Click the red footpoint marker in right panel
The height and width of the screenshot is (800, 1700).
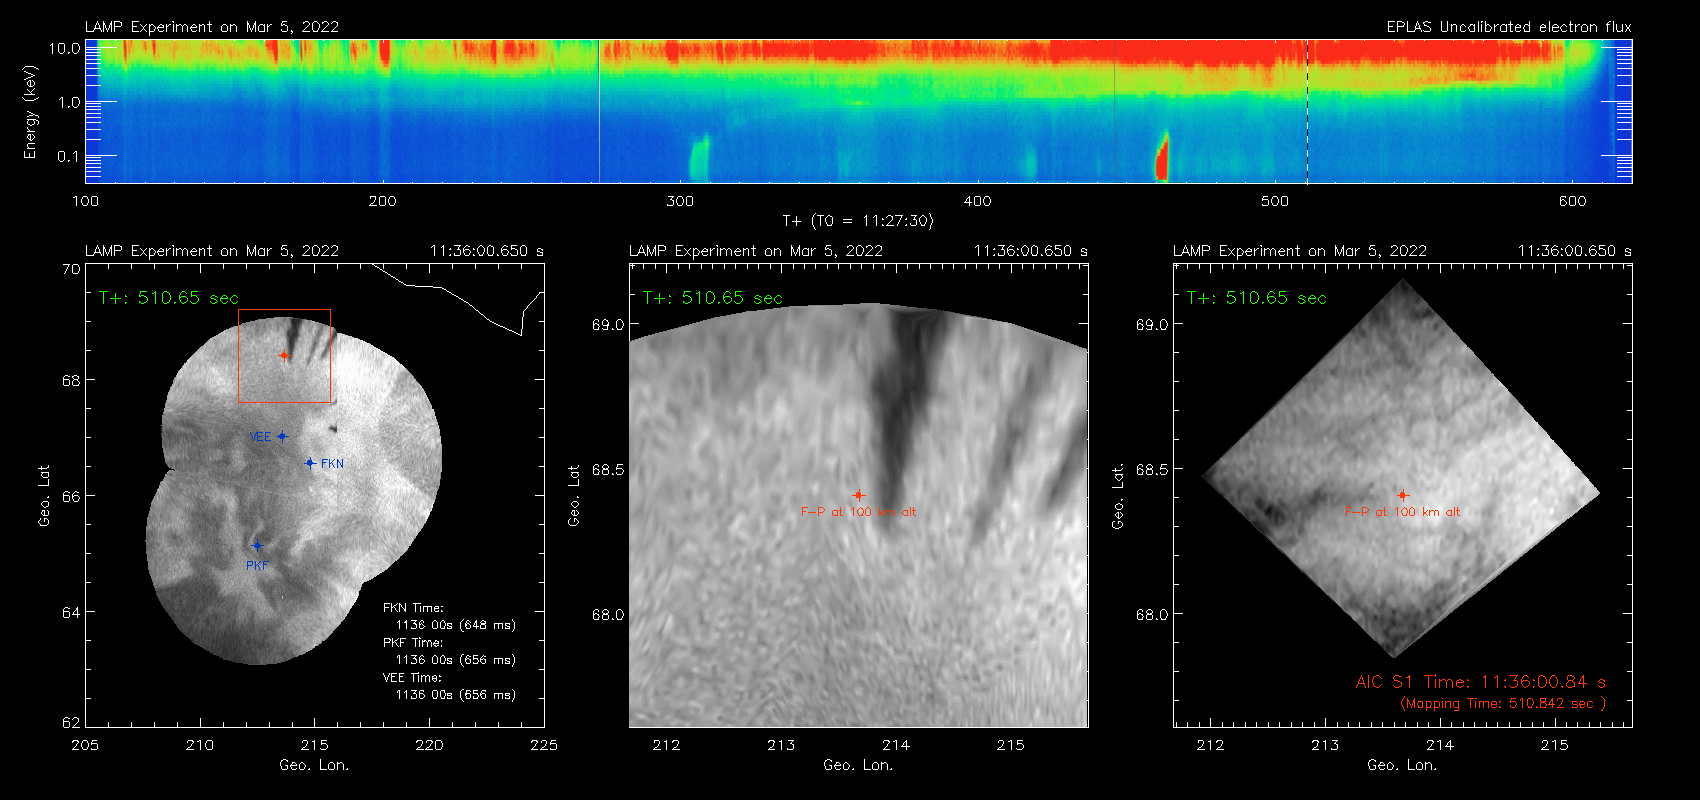pos(1403,495)
